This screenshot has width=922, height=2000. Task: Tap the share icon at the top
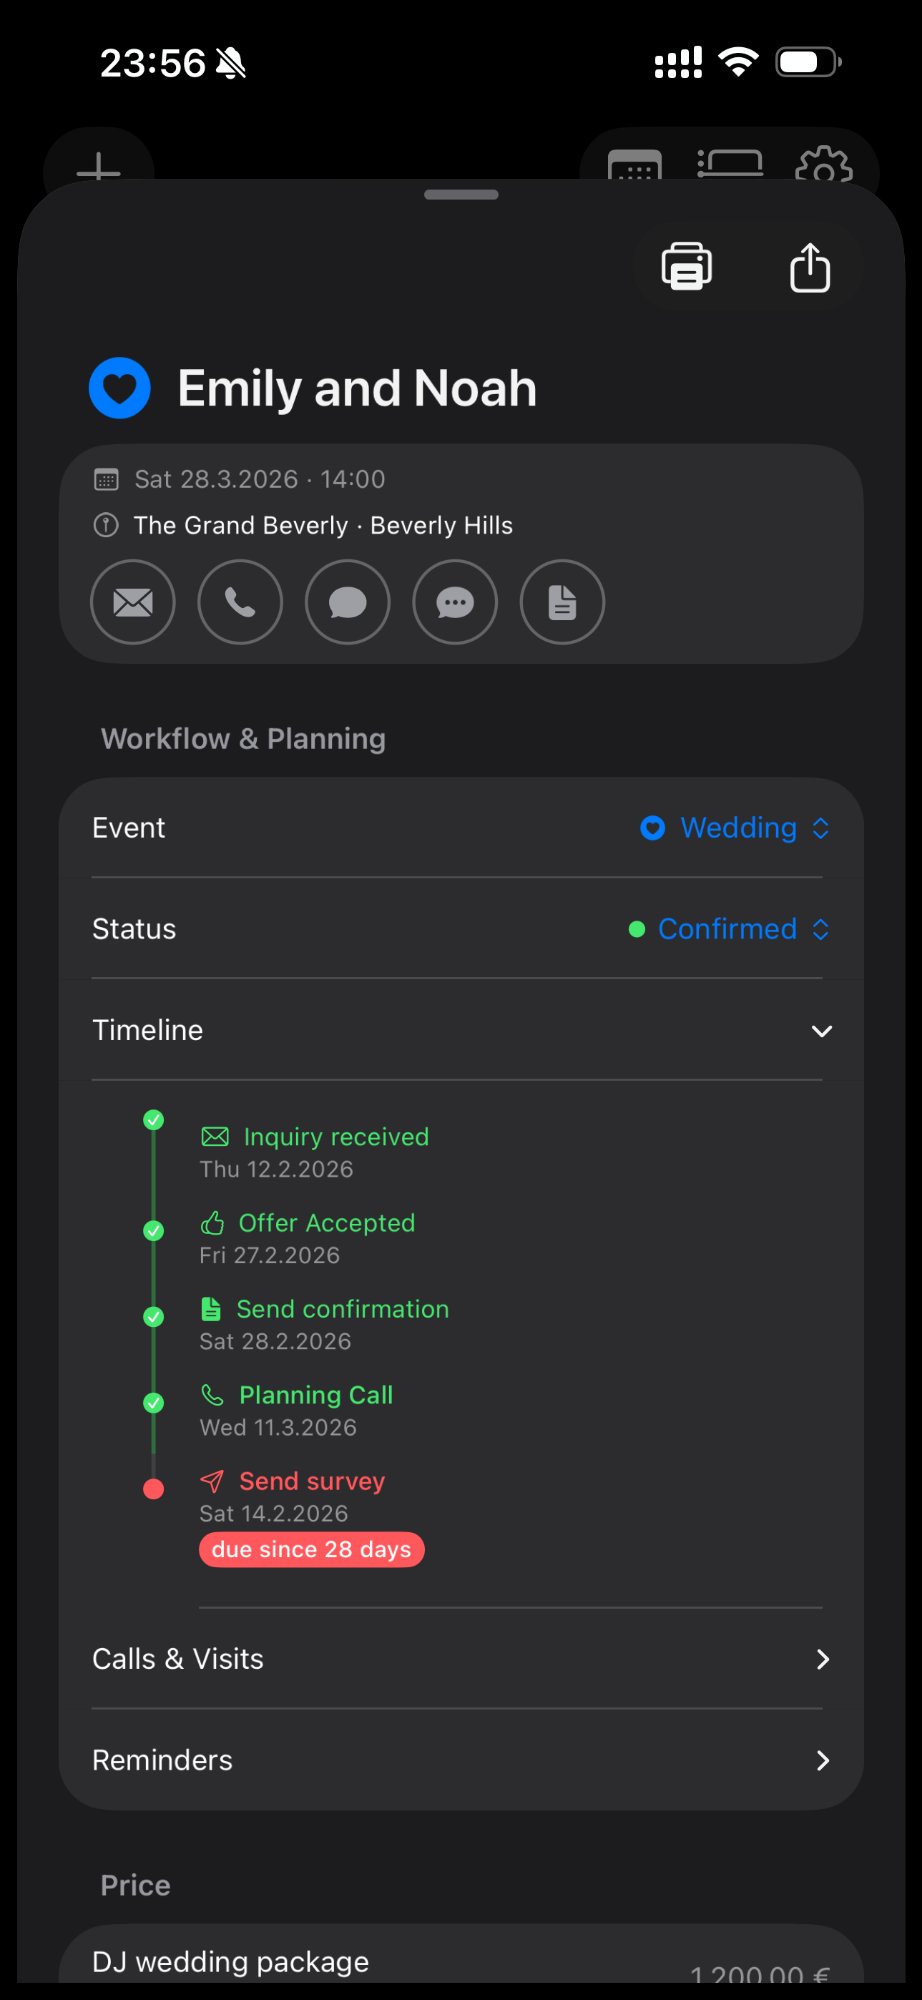tap(809, 266)
